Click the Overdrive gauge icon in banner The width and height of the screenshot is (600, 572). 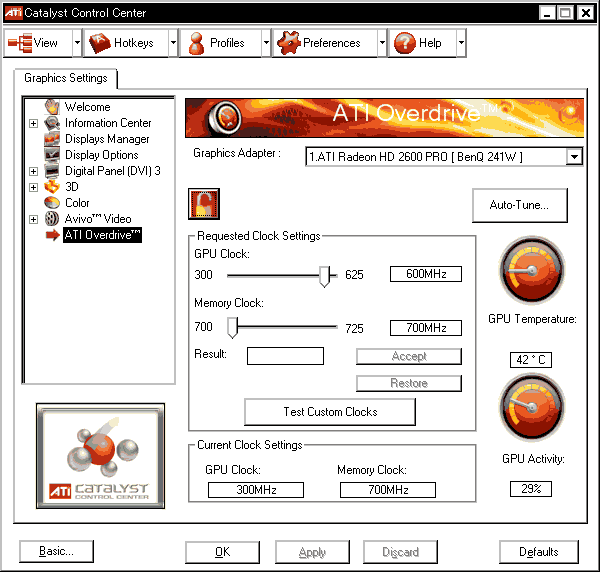point(225,117)
